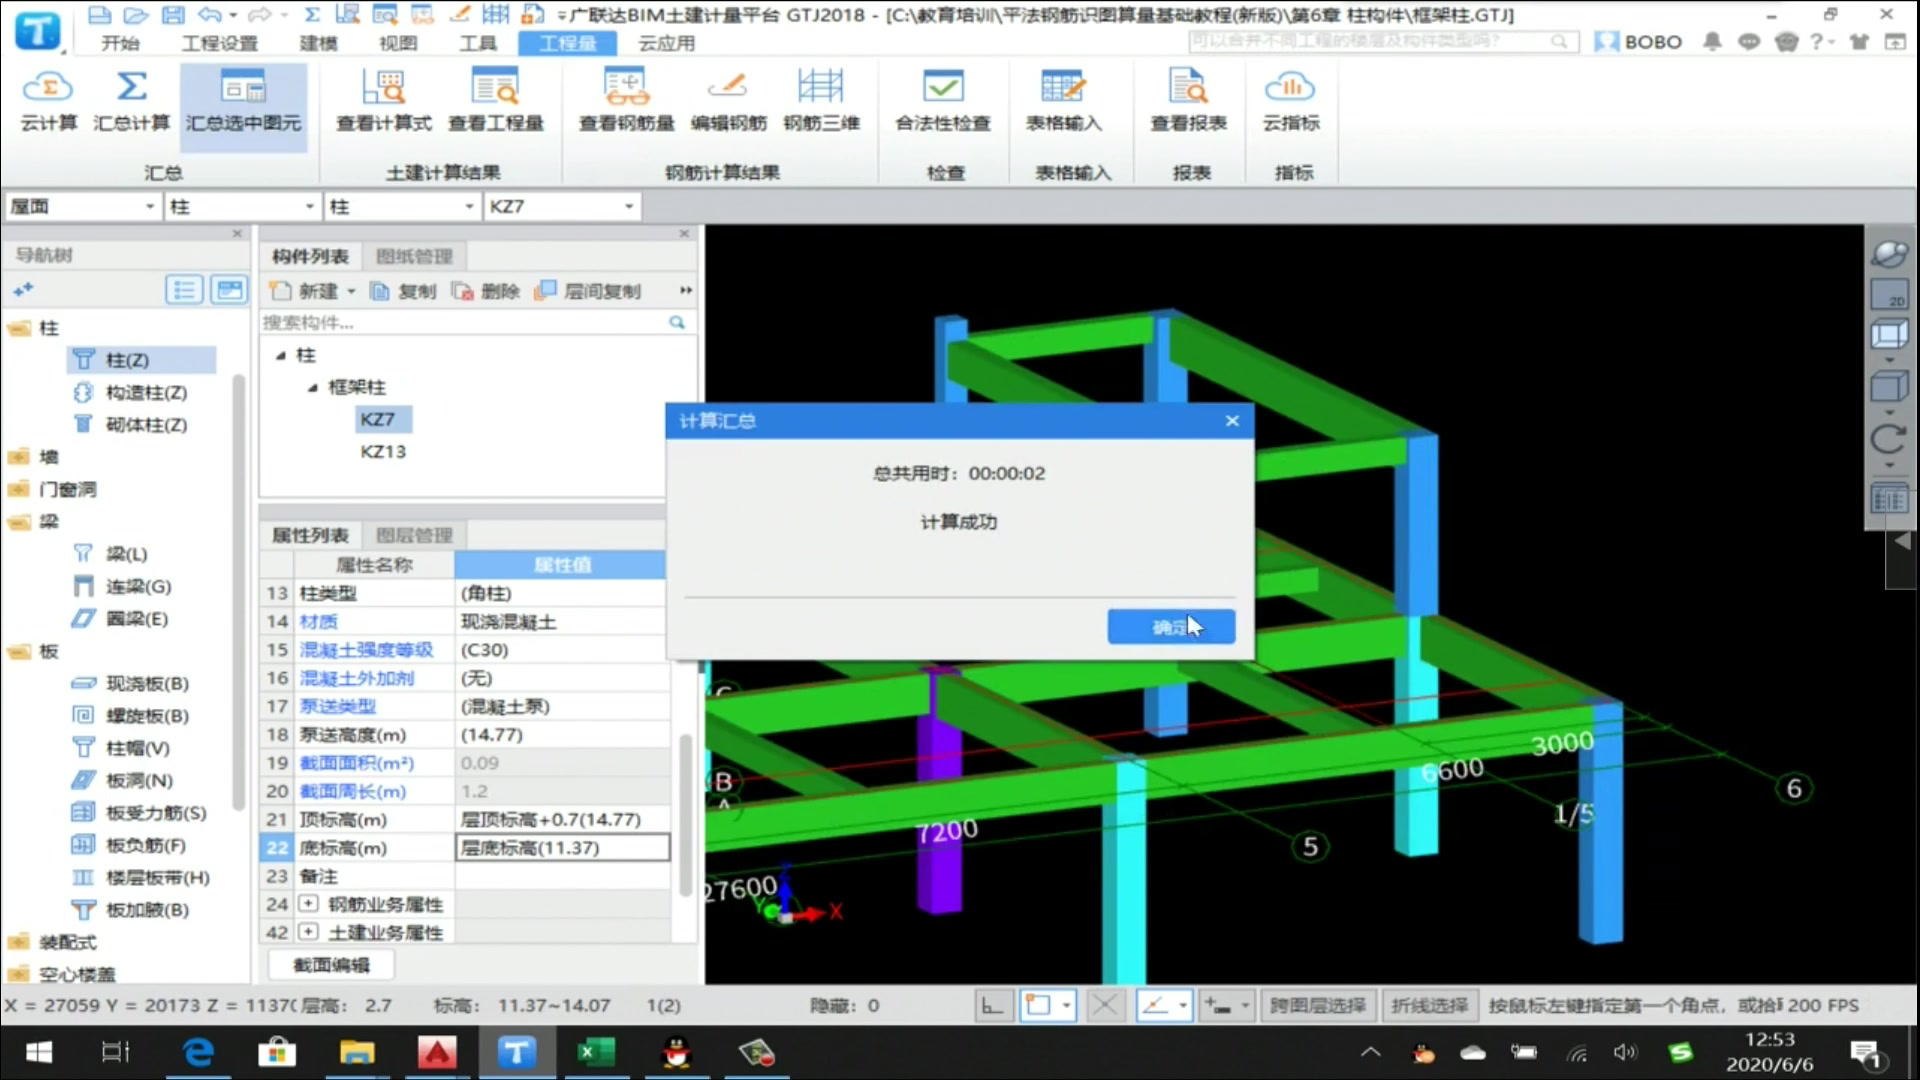
Task: Switch to the 图纸管理 tab in properties
Action: pos(413,256)
